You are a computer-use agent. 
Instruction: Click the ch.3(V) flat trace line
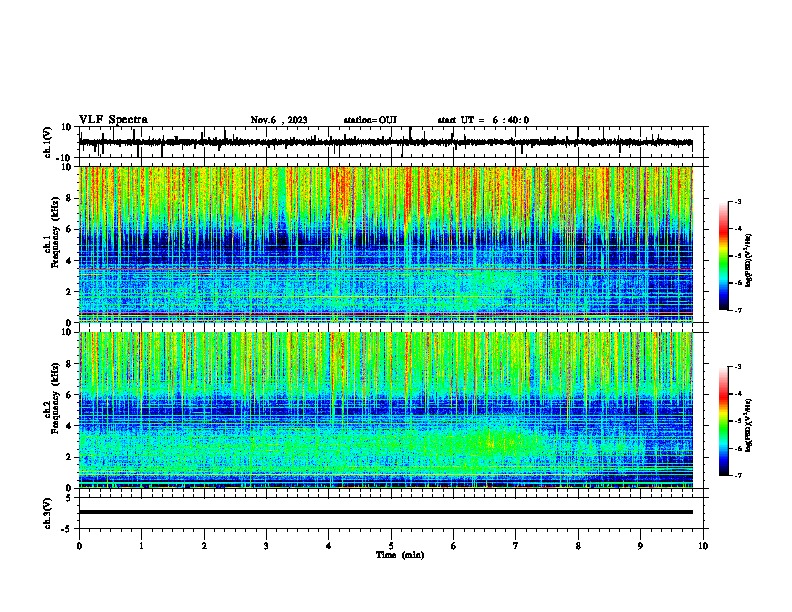coord(386,512)
